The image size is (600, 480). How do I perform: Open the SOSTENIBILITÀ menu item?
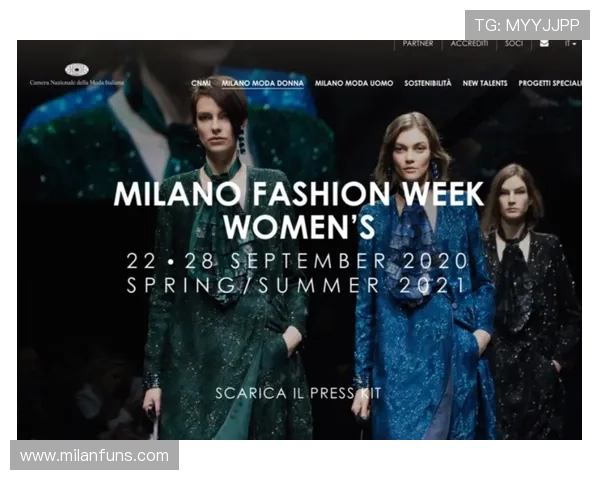coord(428,83)
